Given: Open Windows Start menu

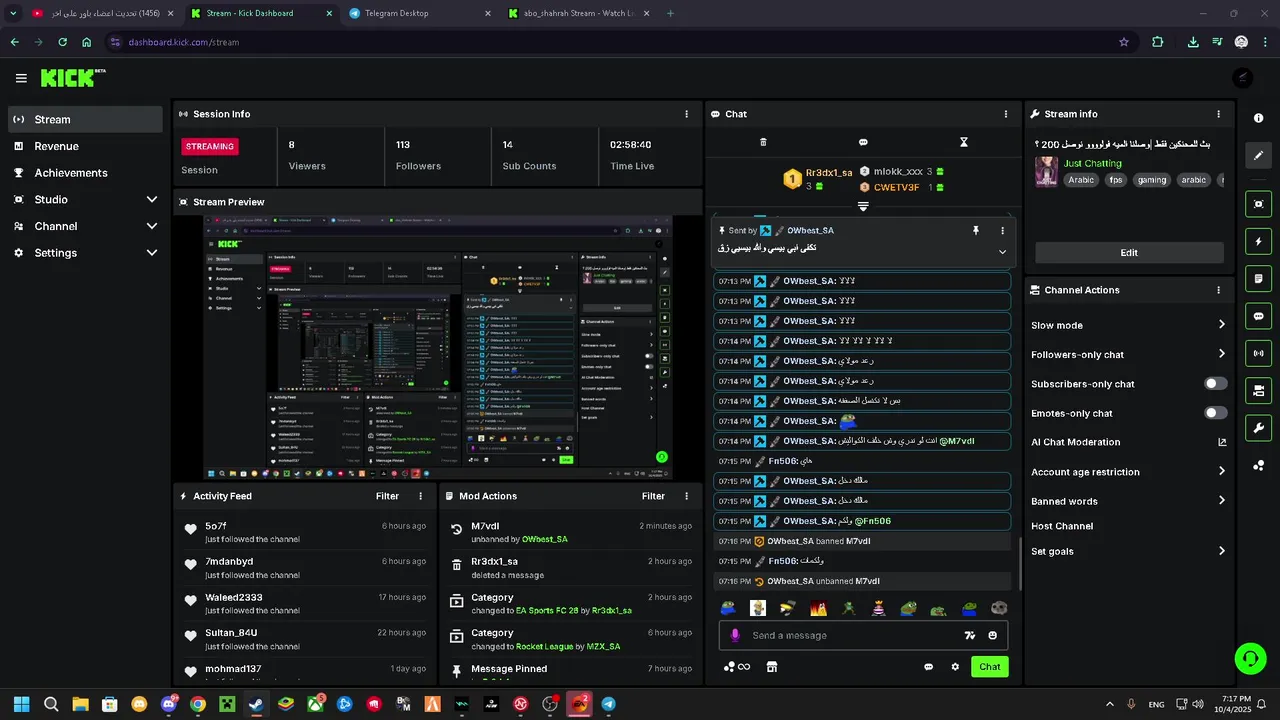Looking at the screenshot, I should click(x=21, y=704).
